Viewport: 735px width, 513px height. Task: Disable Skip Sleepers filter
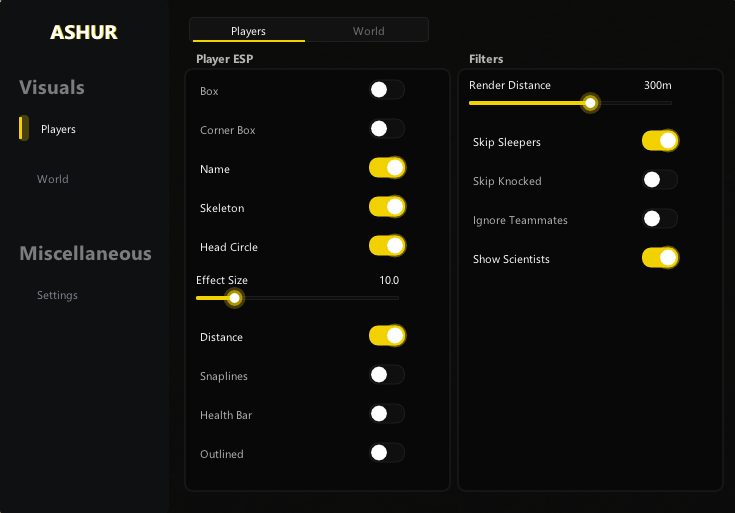click(660, 141)
